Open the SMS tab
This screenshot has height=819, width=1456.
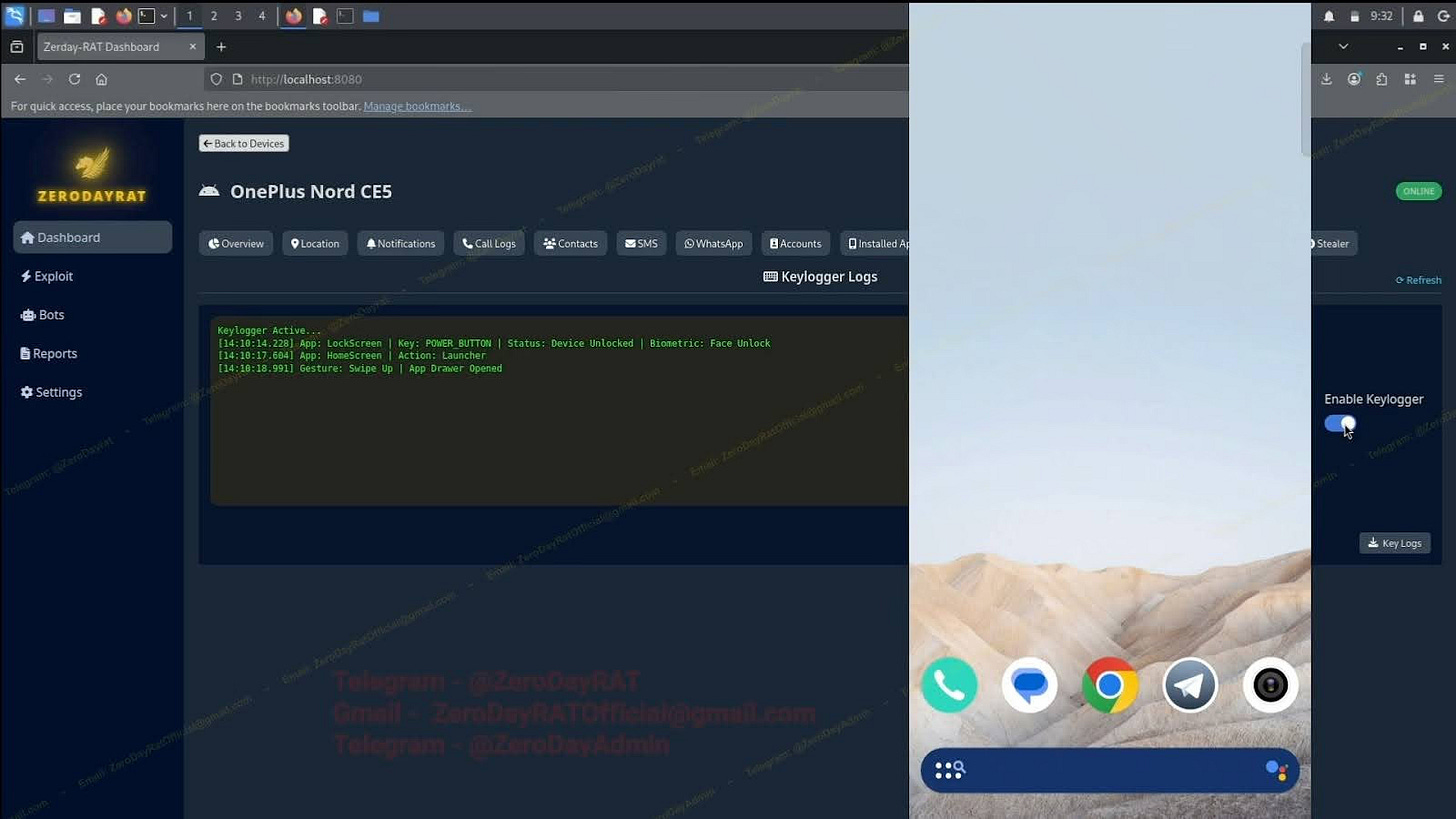click(x=641, y=243)
